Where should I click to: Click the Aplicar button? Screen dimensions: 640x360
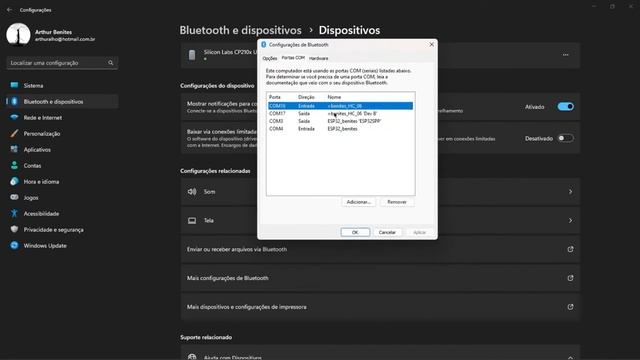pos(419,232)
